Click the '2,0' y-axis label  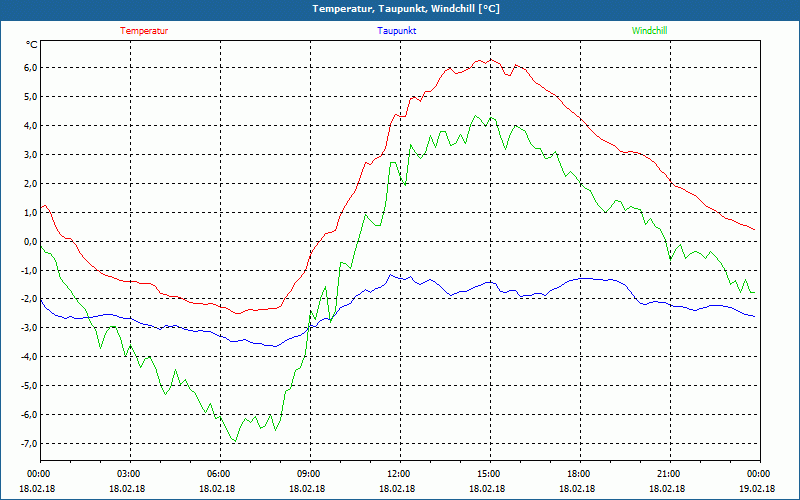30,184
